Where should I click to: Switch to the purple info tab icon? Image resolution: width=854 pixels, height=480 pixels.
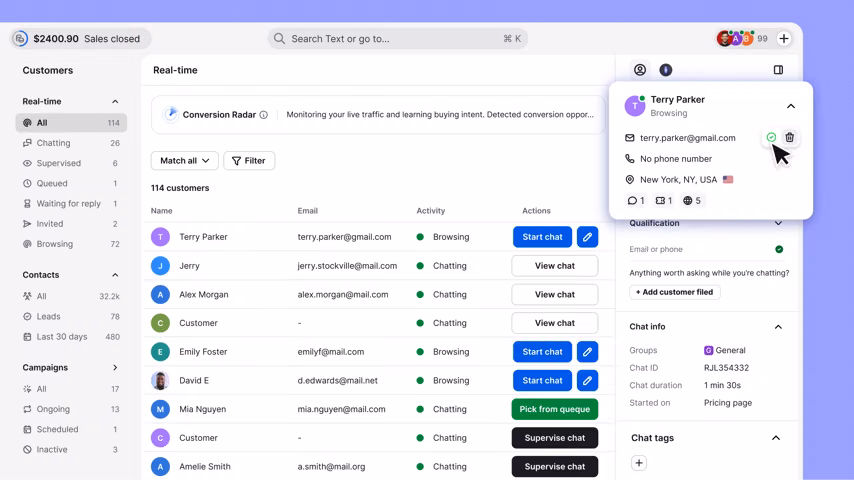pos(666,70)
